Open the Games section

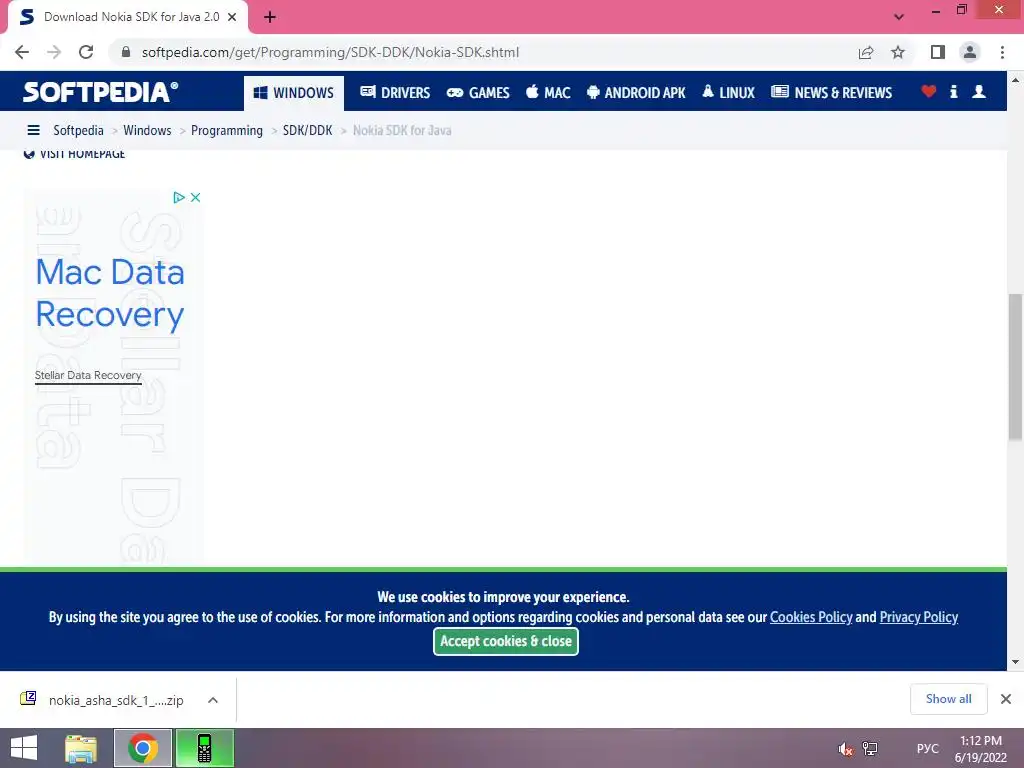click(x=478, y=93)
